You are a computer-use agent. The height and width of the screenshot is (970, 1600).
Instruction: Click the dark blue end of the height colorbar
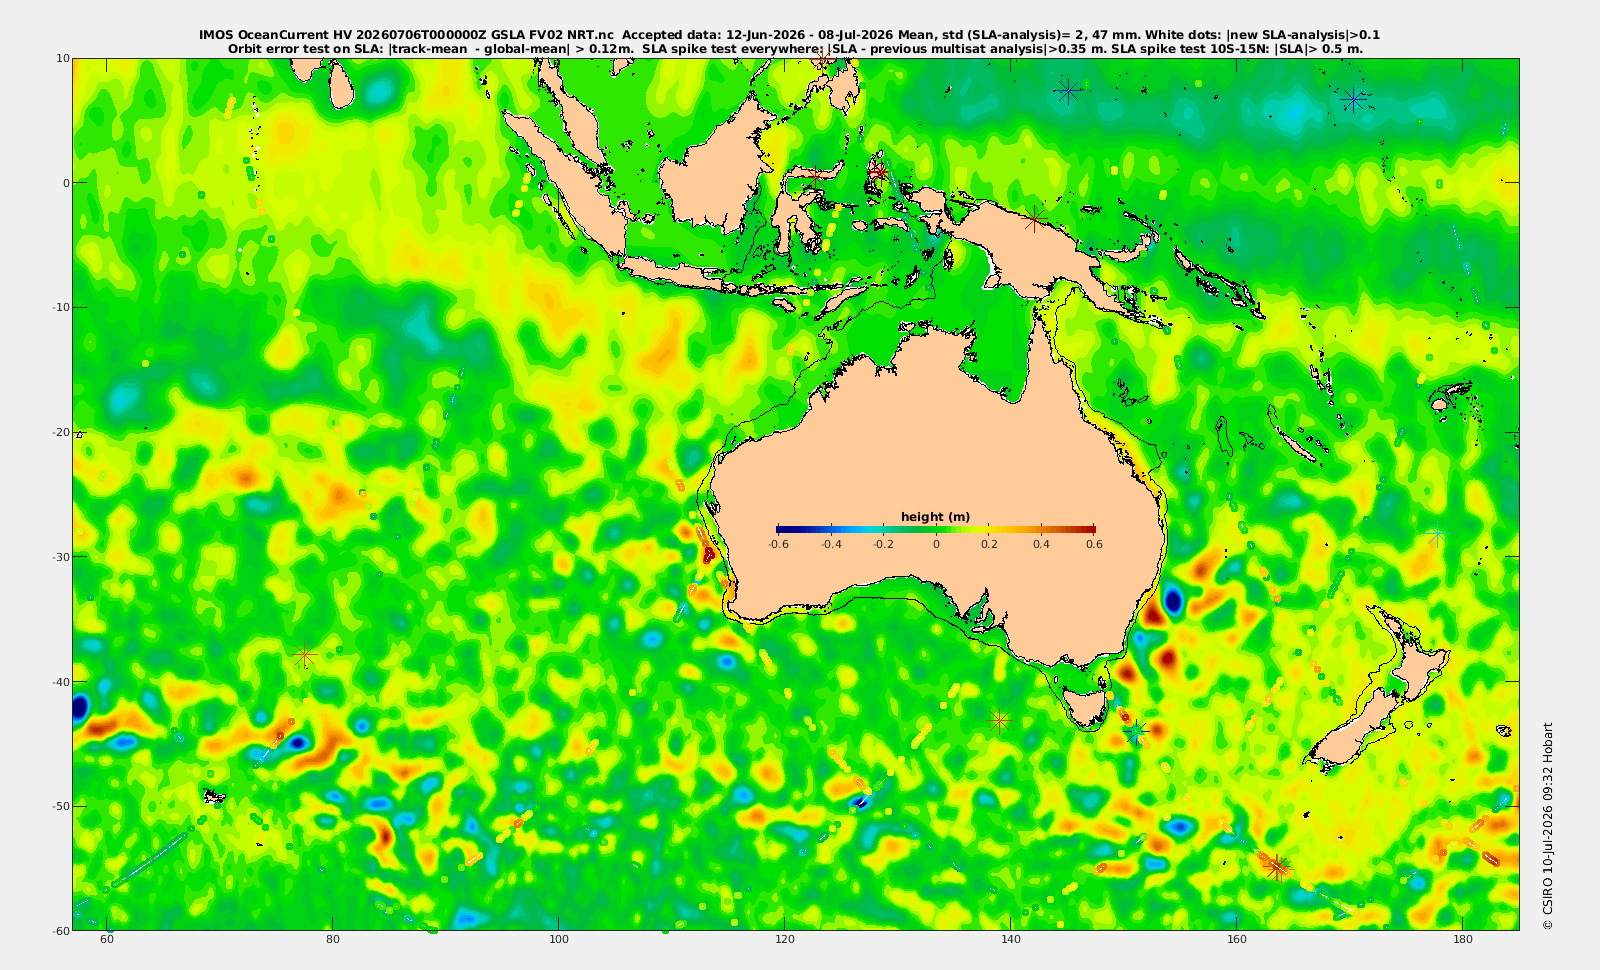click(781, 529)
